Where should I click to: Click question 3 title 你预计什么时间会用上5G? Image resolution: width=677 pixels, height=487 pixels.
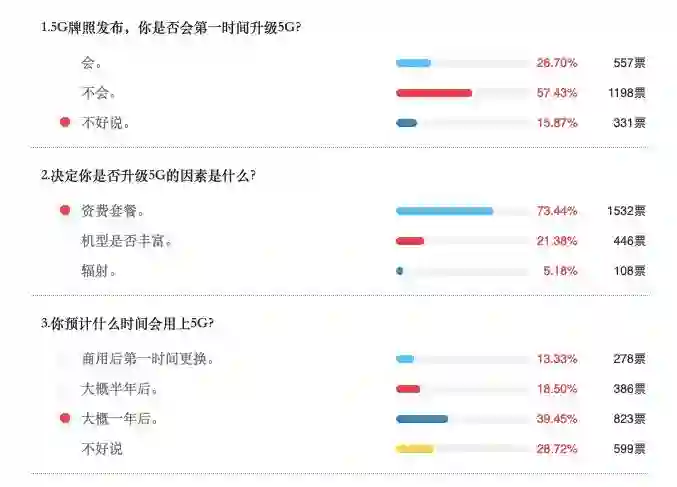127,323
